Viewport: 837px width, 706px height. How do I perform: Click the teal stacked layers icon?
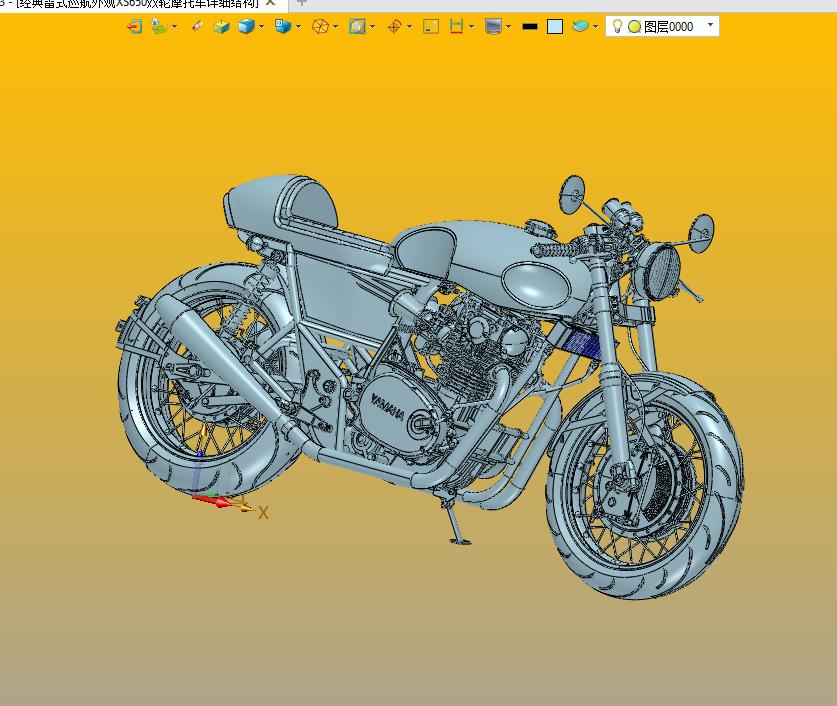(x=581, y=27)
